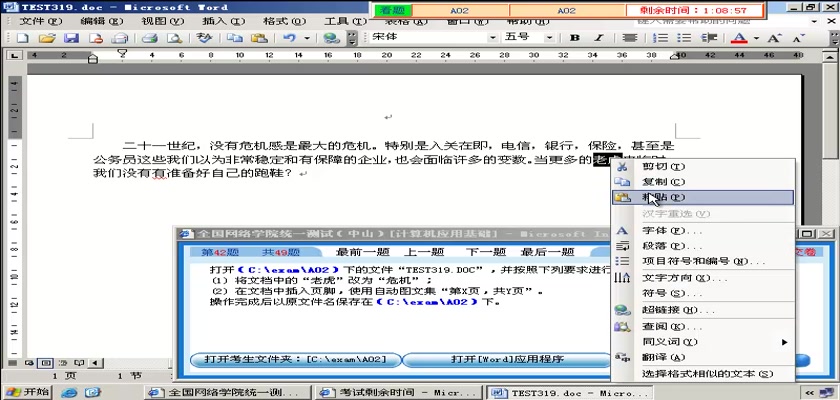
Task: Go to 上一题 in exam window
Action: (424, 252)
